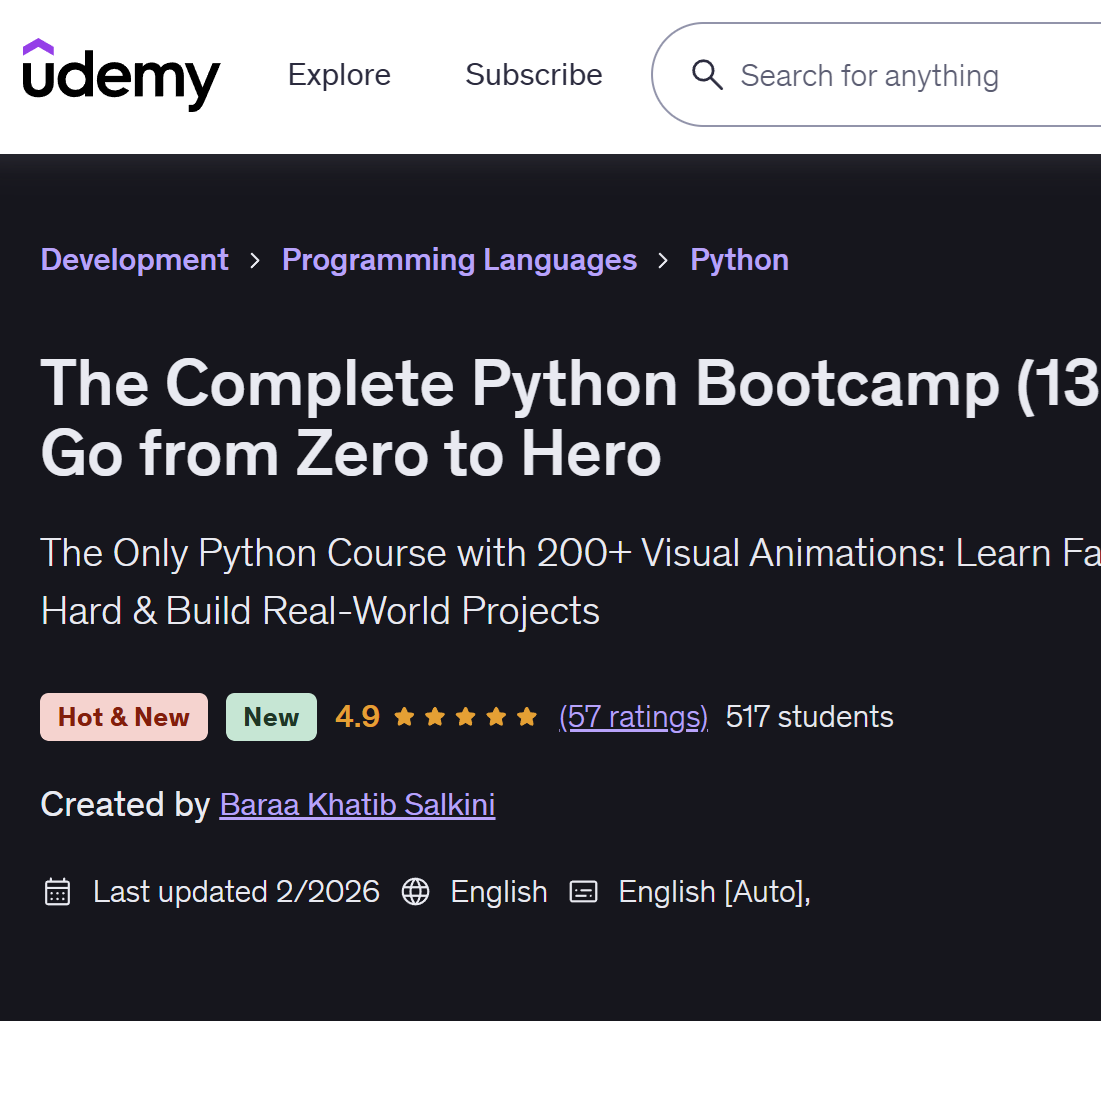This screenshot has width=1101, height=1101.
Task: Focus the Search for anything field
Action: click(x=876, y=74)
